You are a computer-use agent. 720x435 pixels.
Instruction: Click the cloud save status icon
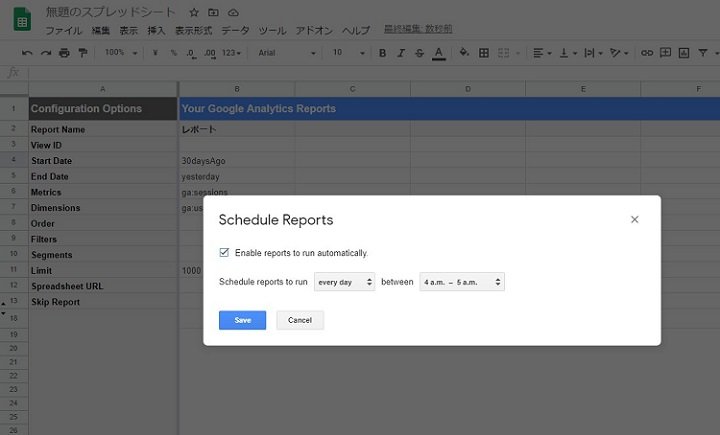233,12
